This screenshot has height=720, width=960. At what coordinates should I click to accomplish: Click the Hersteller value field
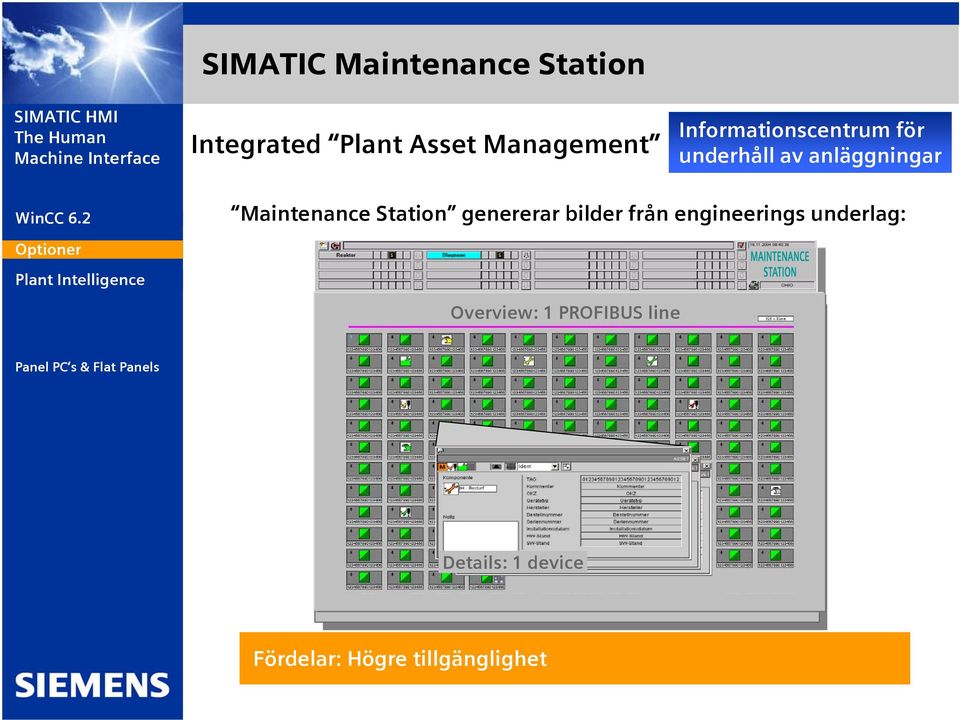(631, 508)
